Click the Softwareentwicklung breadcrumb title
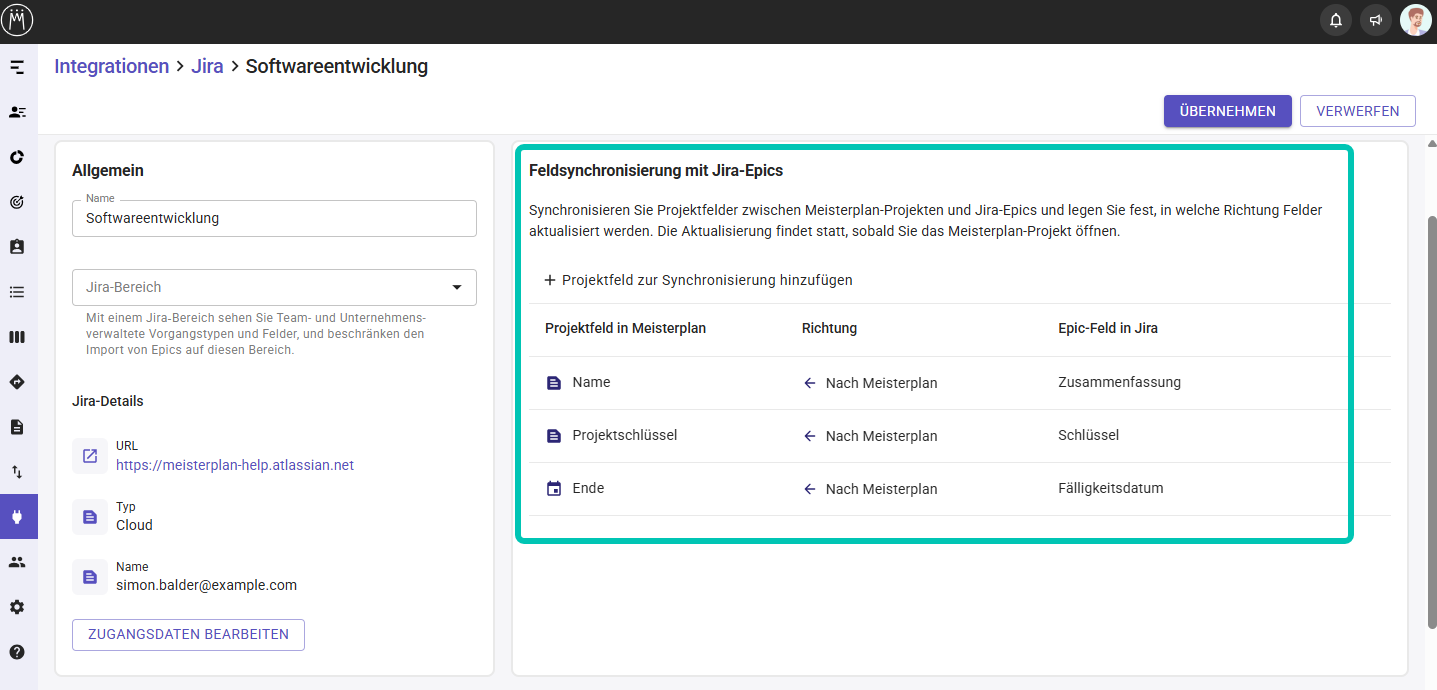 [x=337, y=67]
